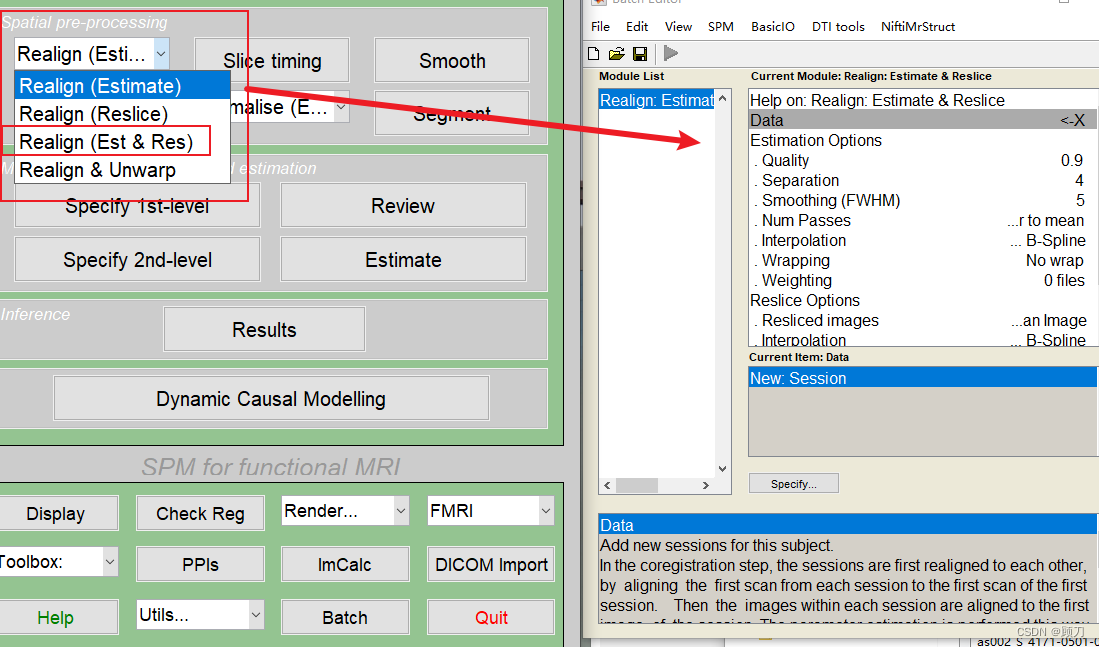Click the Save Batch floppy disk icon

(639, 53)
